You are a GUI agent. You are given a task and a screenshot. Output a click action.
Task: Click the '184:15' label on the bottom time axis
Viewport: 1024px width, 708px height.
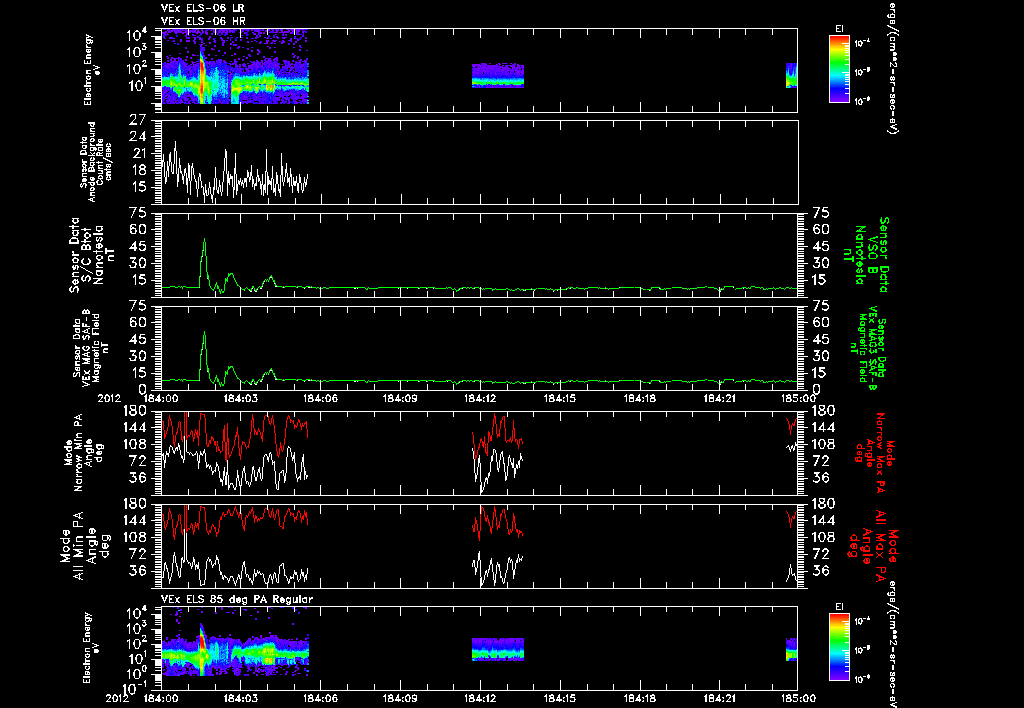560,698
